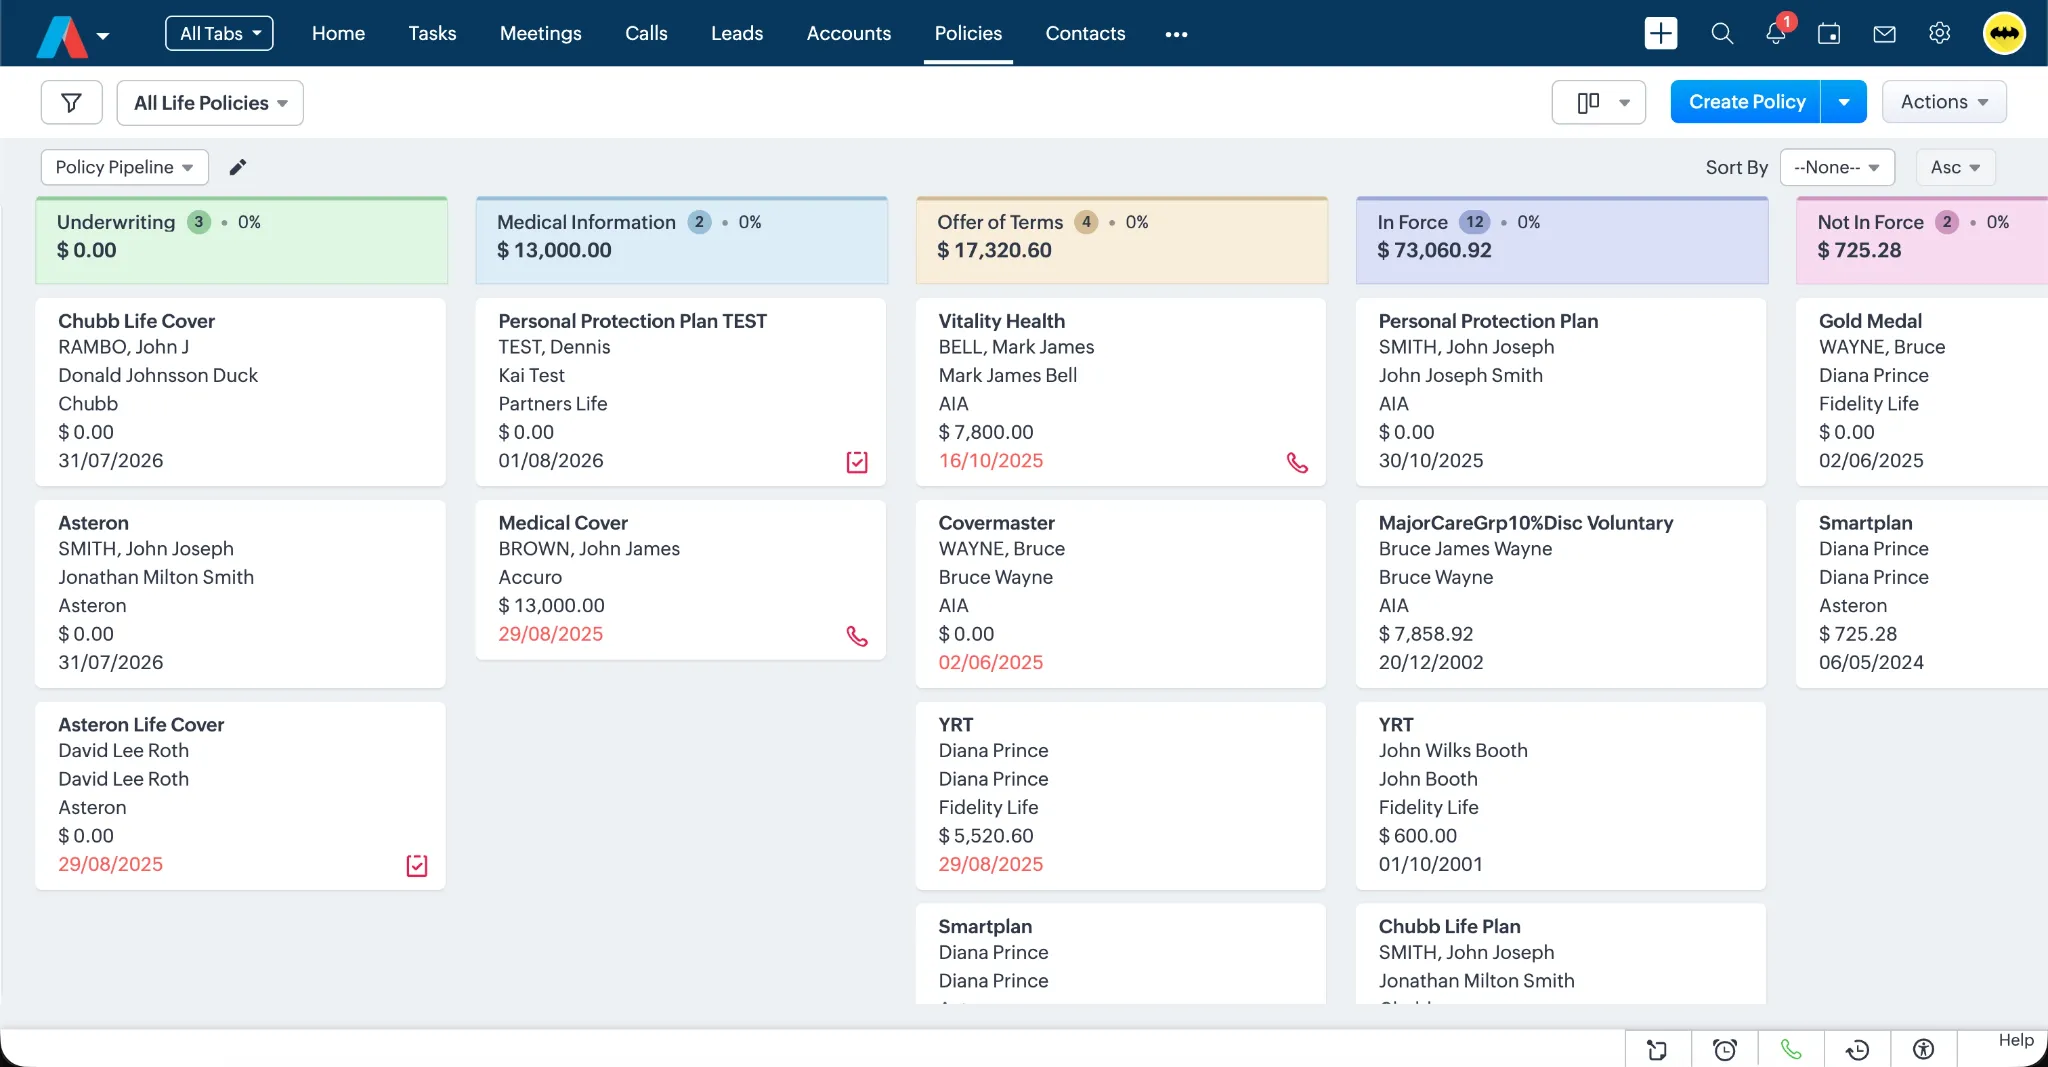Switch to the Meetings tab
This screenshot has height=1067, width=2048.
[540, 33]
